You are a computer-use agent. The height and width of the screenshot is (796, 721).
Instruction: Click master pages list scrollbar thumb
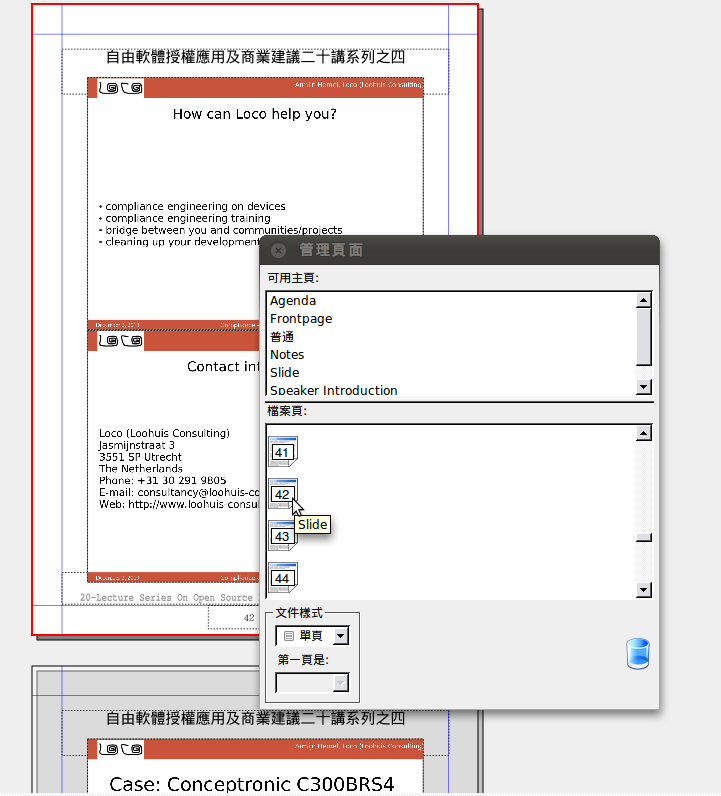(x=644, y=336)
